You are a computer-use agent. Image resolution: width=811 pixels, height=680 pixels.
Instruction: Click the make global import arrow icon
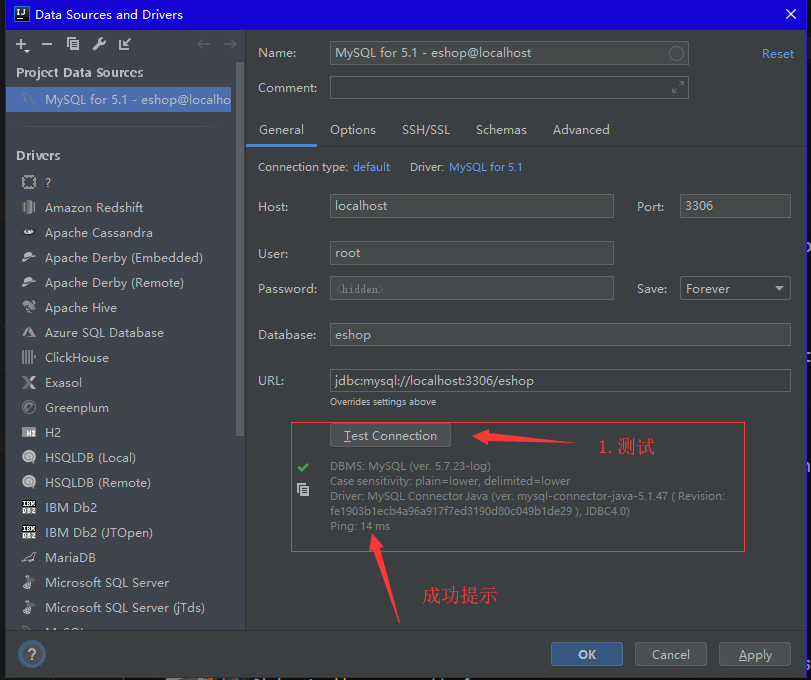coord(125,44)
